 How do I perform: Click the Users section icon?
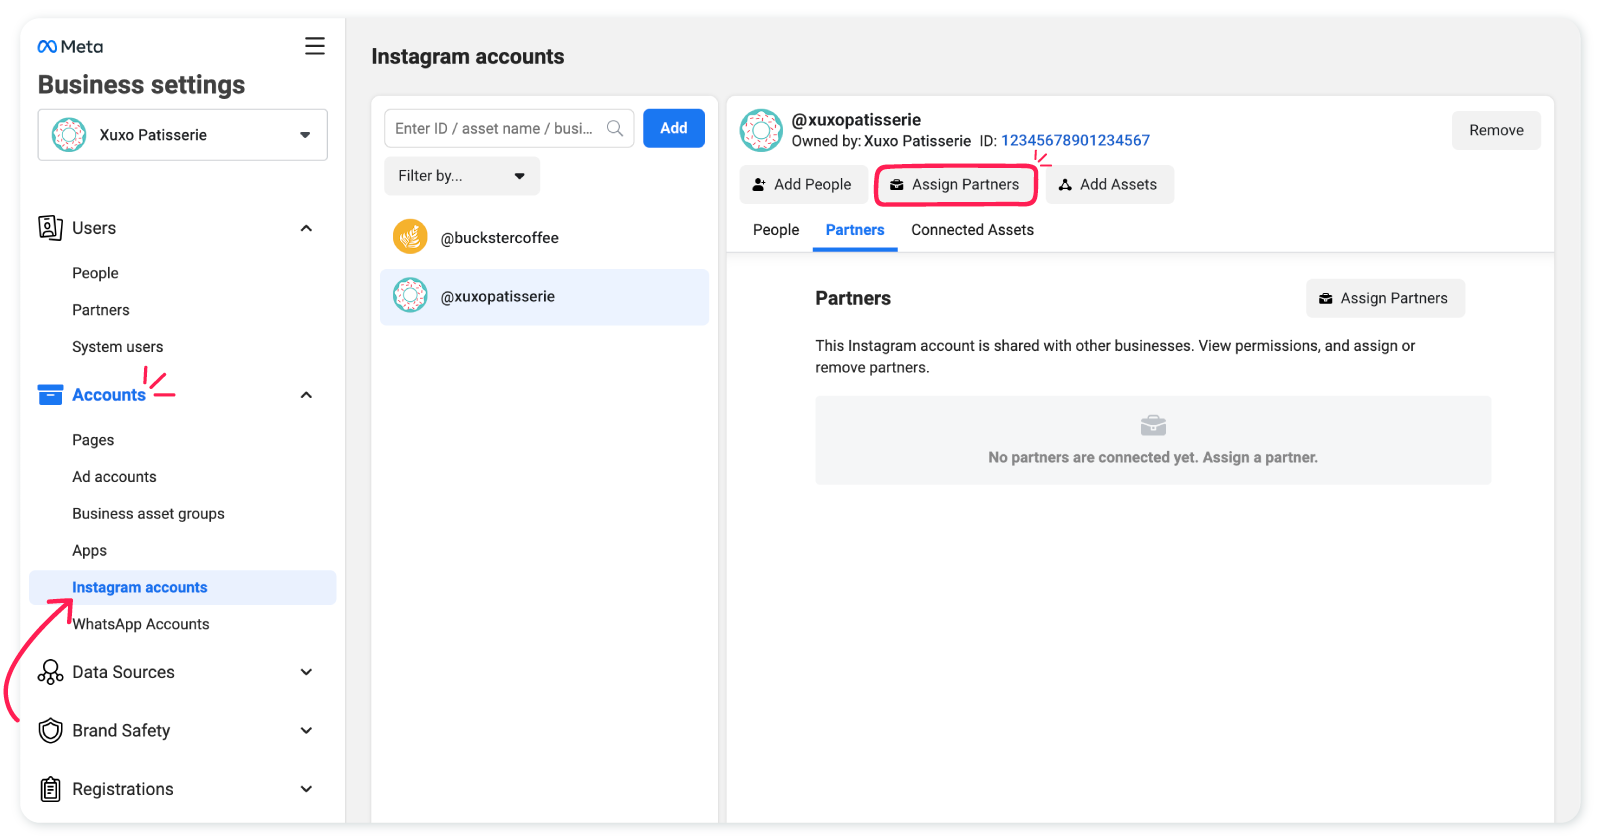[x=50, y=228]
